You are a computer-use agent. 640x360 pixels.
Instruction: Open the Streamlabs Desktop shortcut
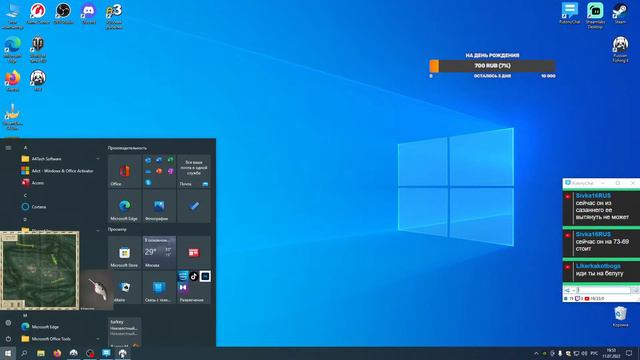tap(595, 16)
